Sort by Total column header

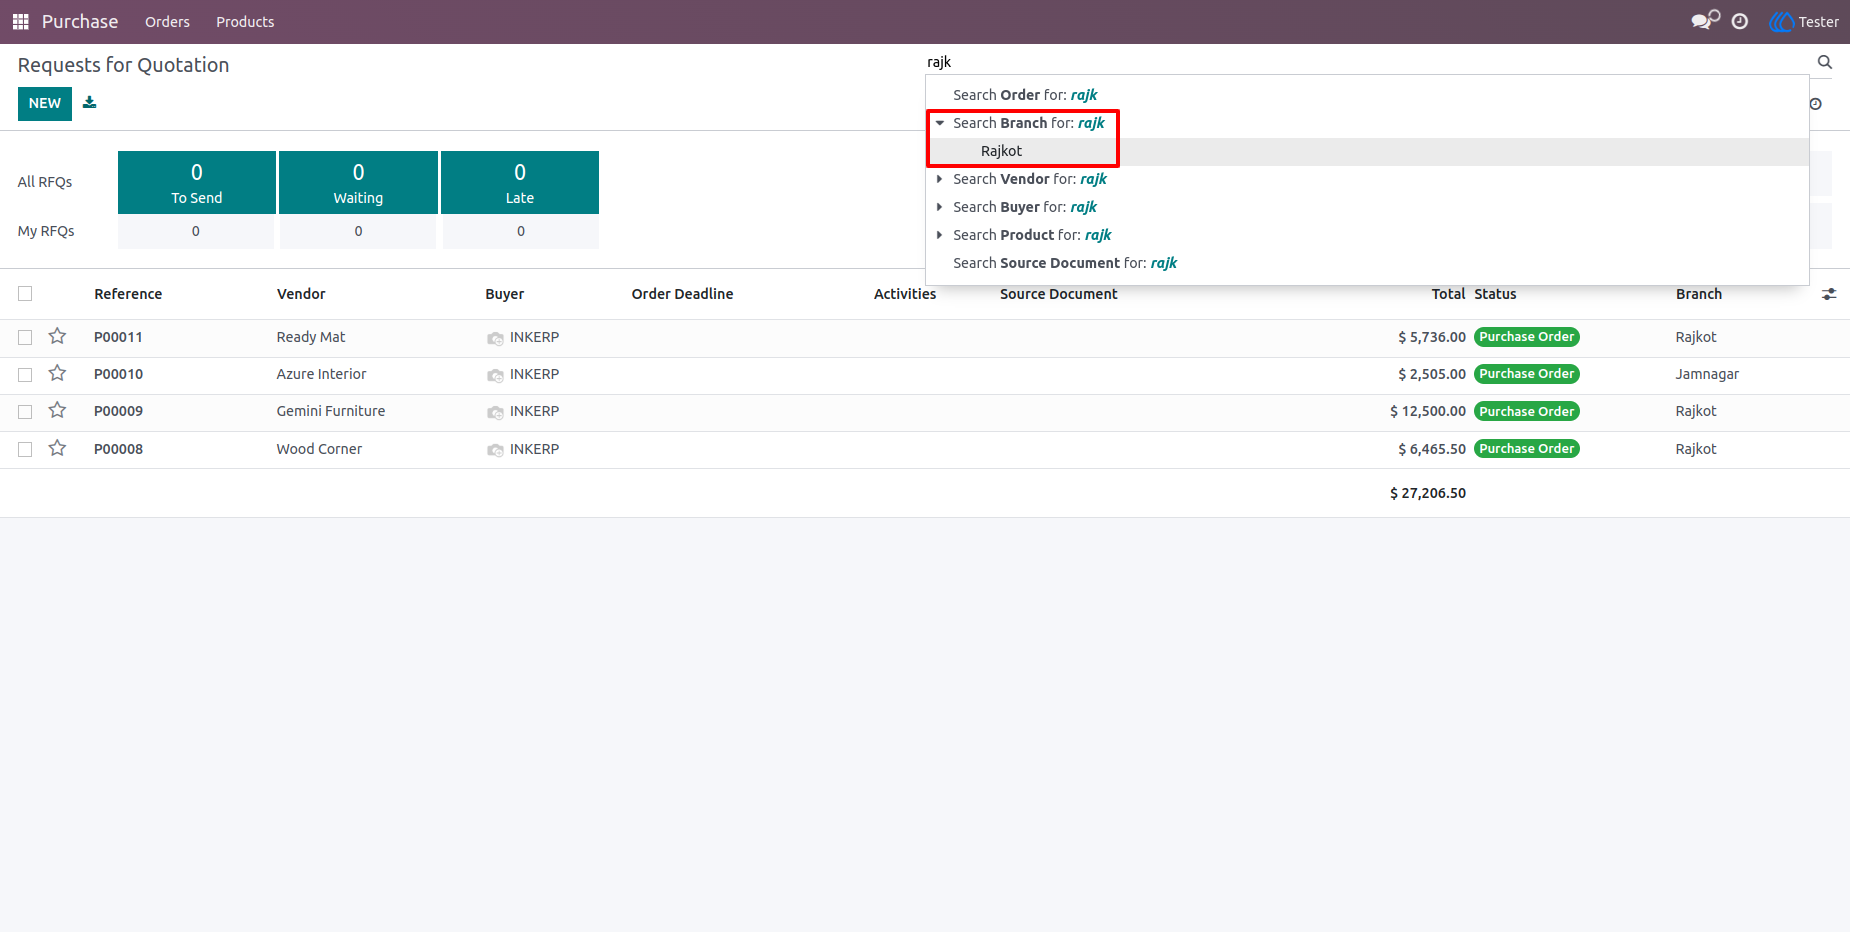[1448, 294]
